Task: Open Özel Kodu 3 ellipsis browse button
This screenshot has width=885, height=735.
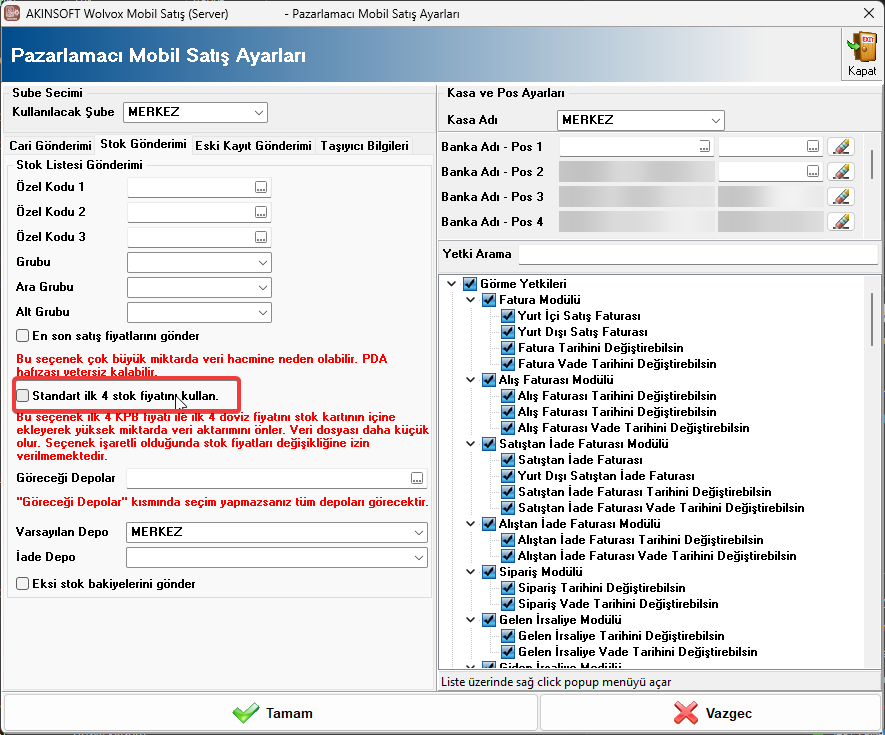Action: click(261, 237)
